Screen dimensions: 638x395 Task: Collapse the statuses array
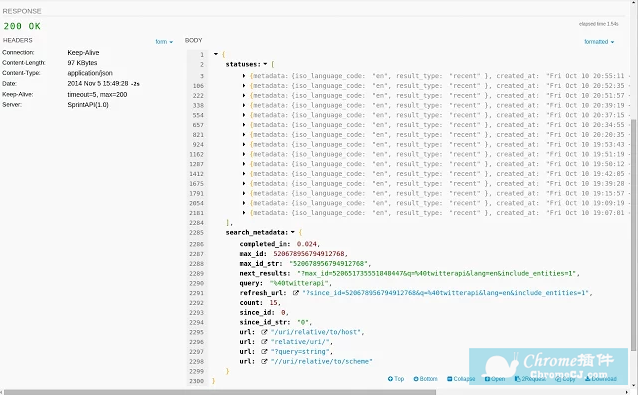pos(265,64)
